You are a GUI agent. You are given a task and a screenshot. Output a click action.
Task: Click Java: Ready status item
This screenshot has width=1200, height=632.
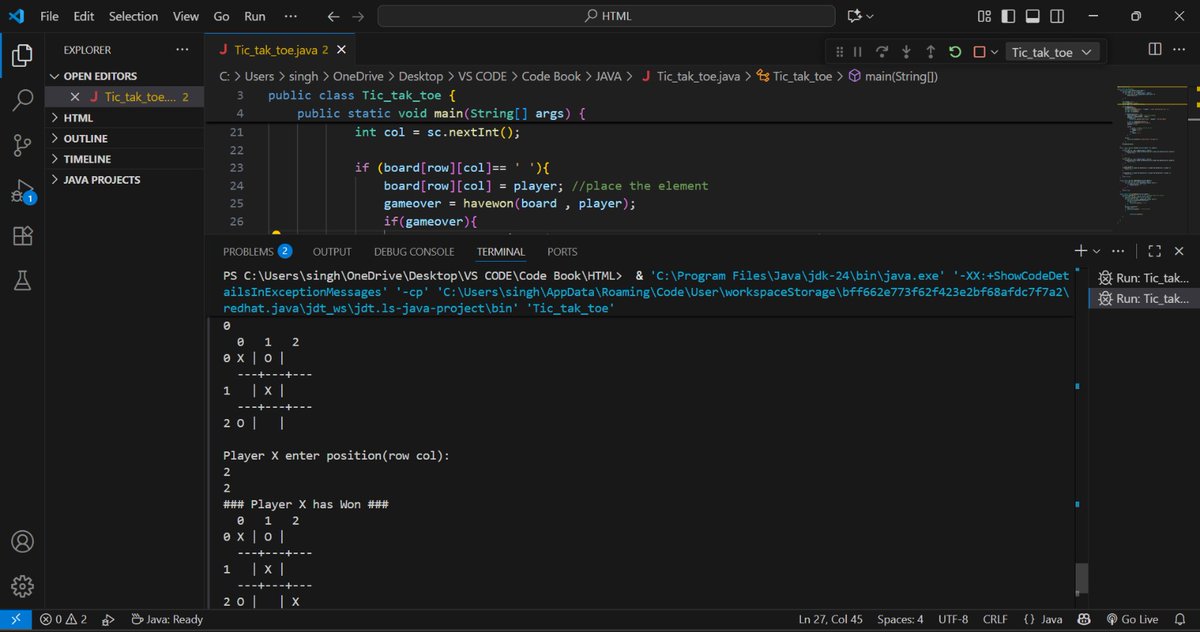tap(166, 620)
